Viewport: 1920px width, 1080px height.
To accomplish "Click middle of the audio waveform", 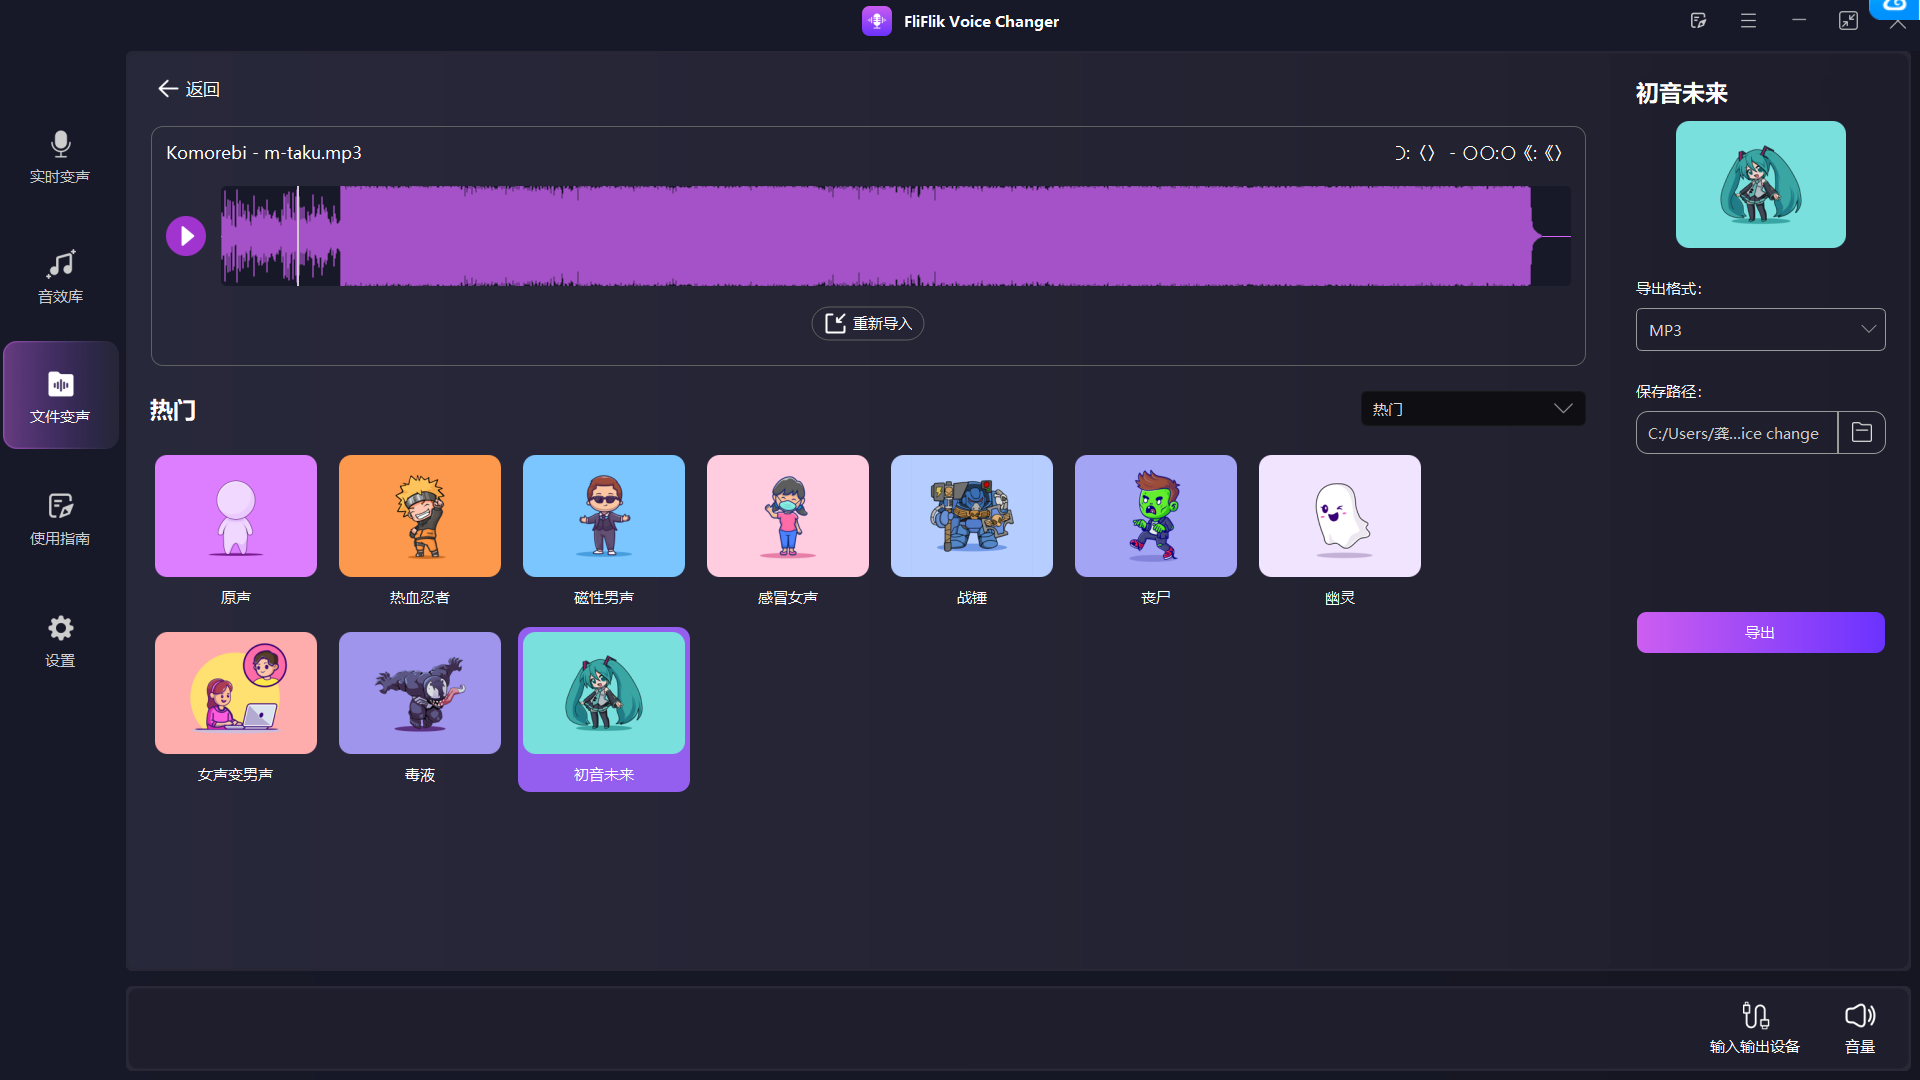I will [895, 236].
